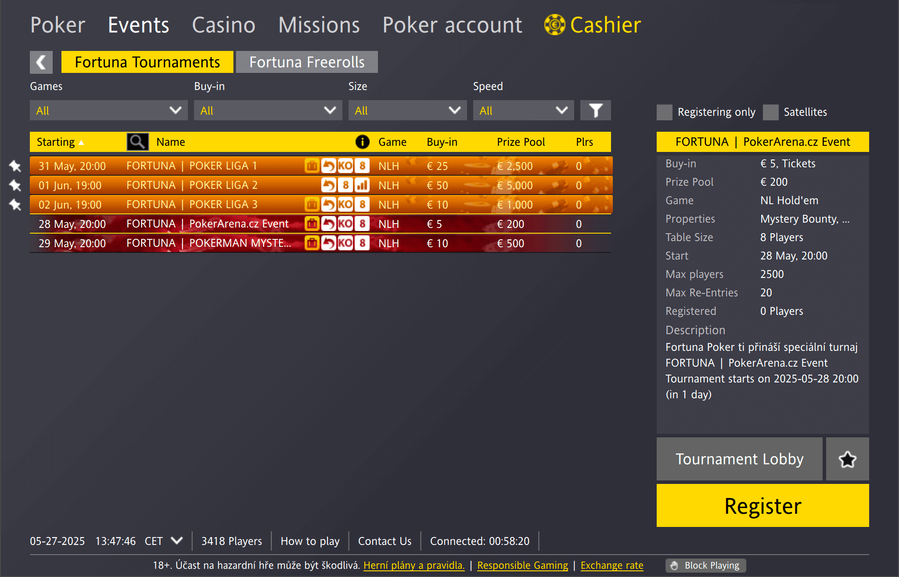Click the back arrow button
Screen dimensions: 899x577
41,62
